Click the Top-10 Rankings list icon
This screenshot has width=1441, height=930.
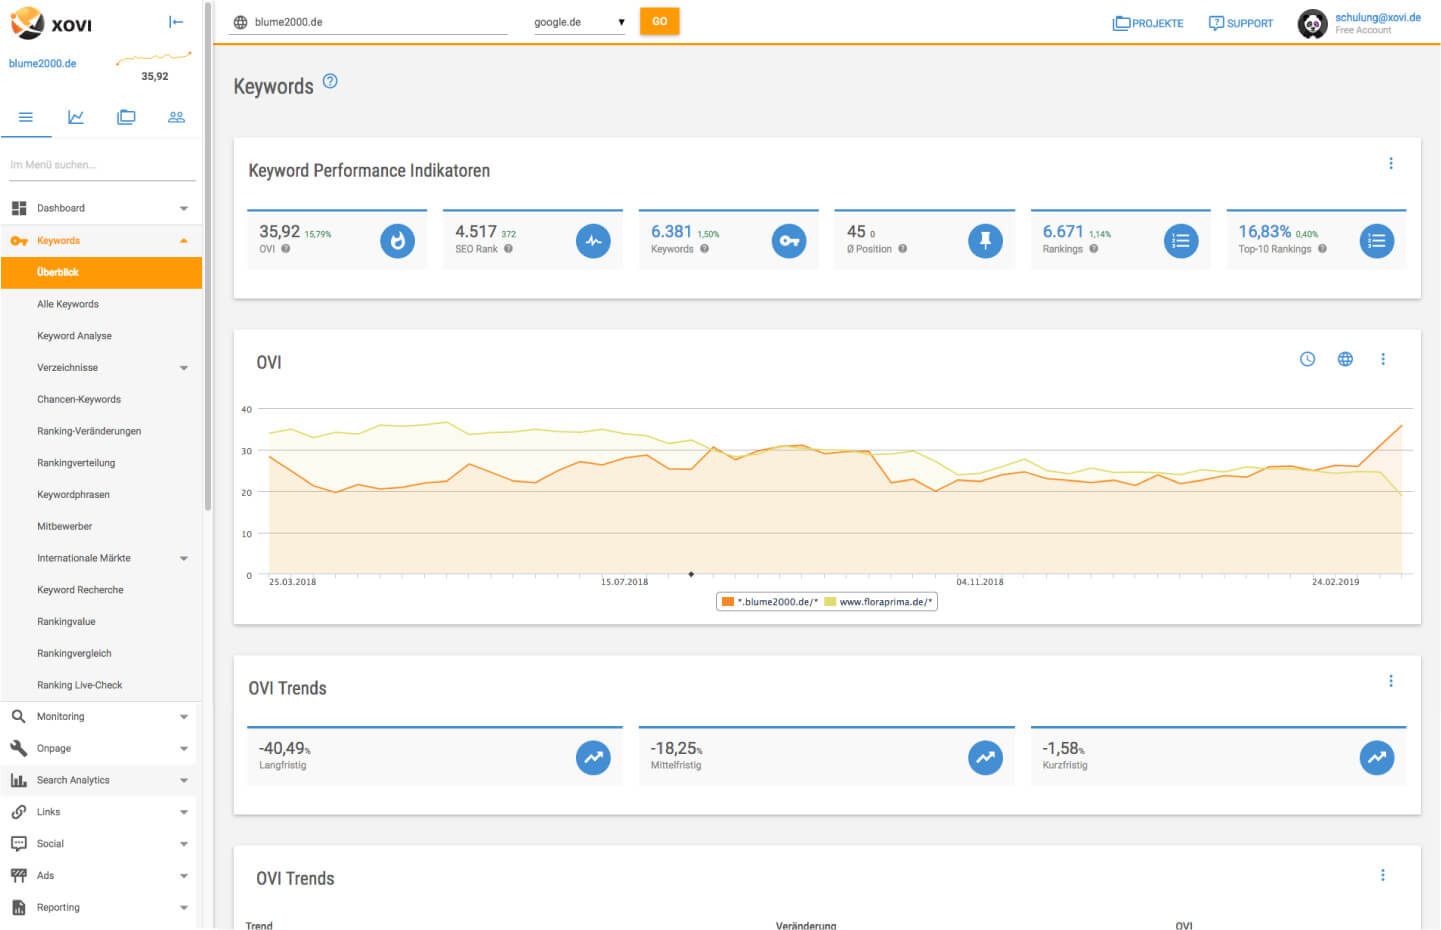coord(1377,241)
